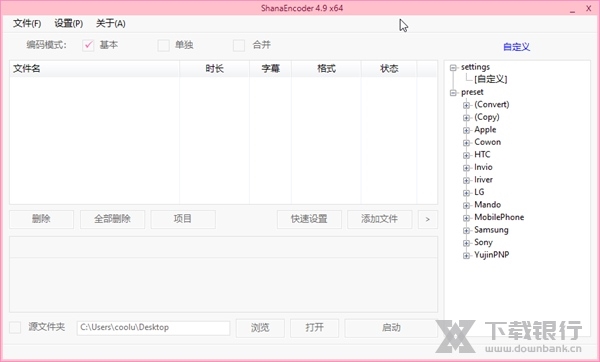Expand the MobilePhone preset node

466,218
